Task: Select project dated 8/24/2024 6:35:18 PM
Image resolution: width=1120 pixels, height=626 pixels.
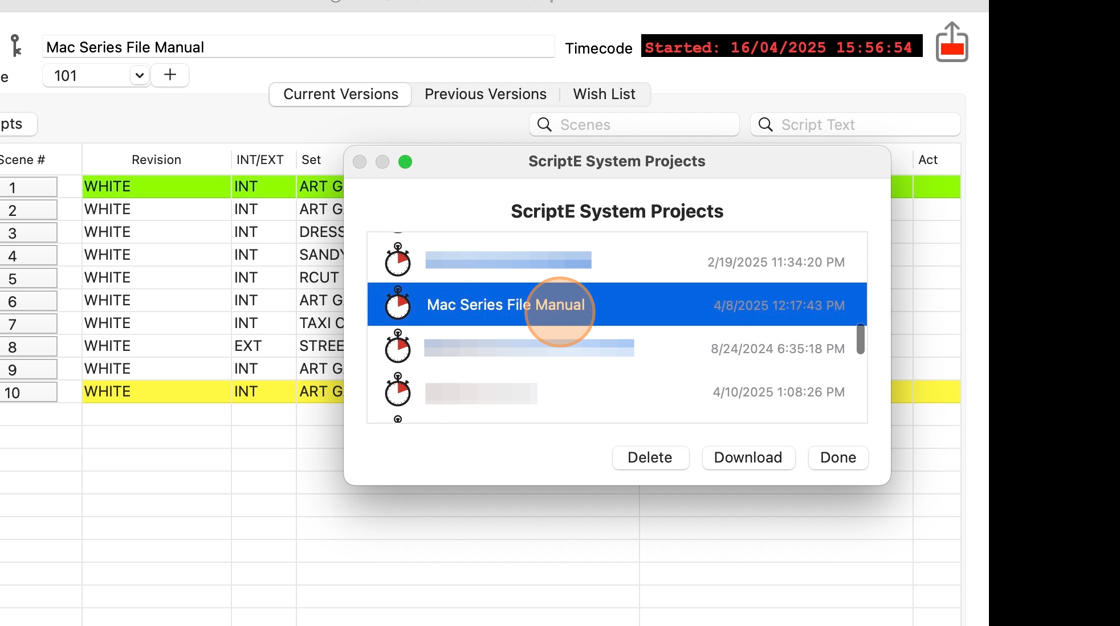Action: click(x=617, y=348)
